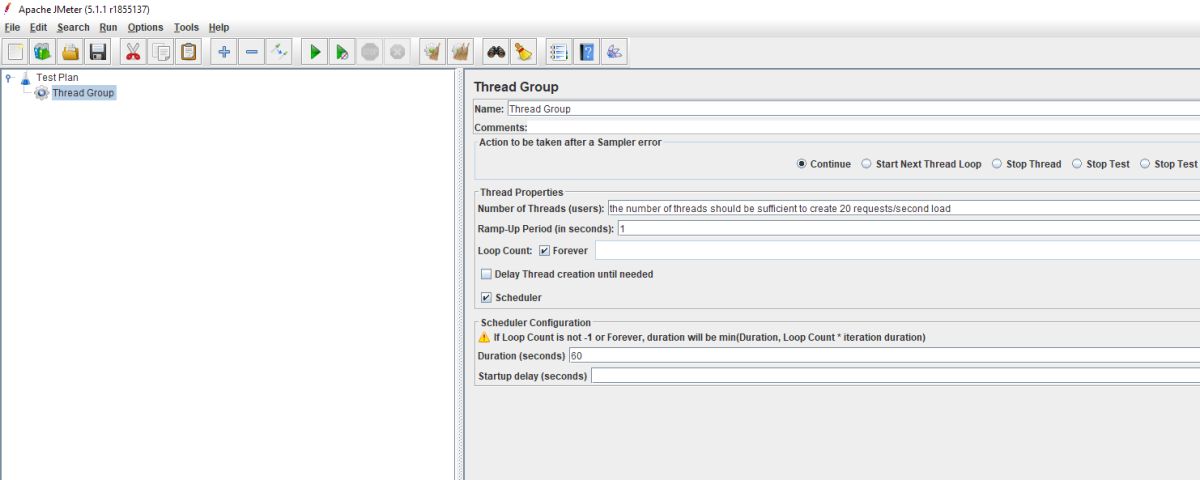Click Start no pauses icon
Viewport: 1200px width, 480px height.
tap(342, 51)
